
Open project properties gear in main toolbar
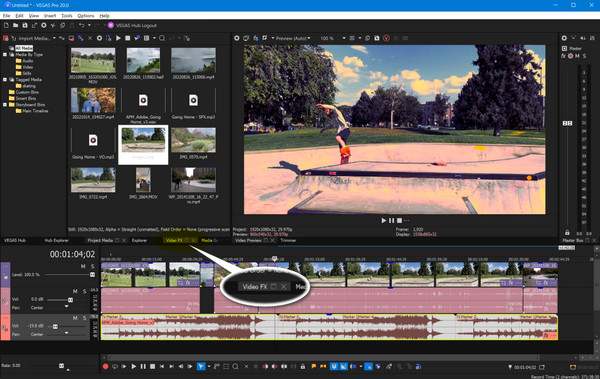tap(44, 25)
